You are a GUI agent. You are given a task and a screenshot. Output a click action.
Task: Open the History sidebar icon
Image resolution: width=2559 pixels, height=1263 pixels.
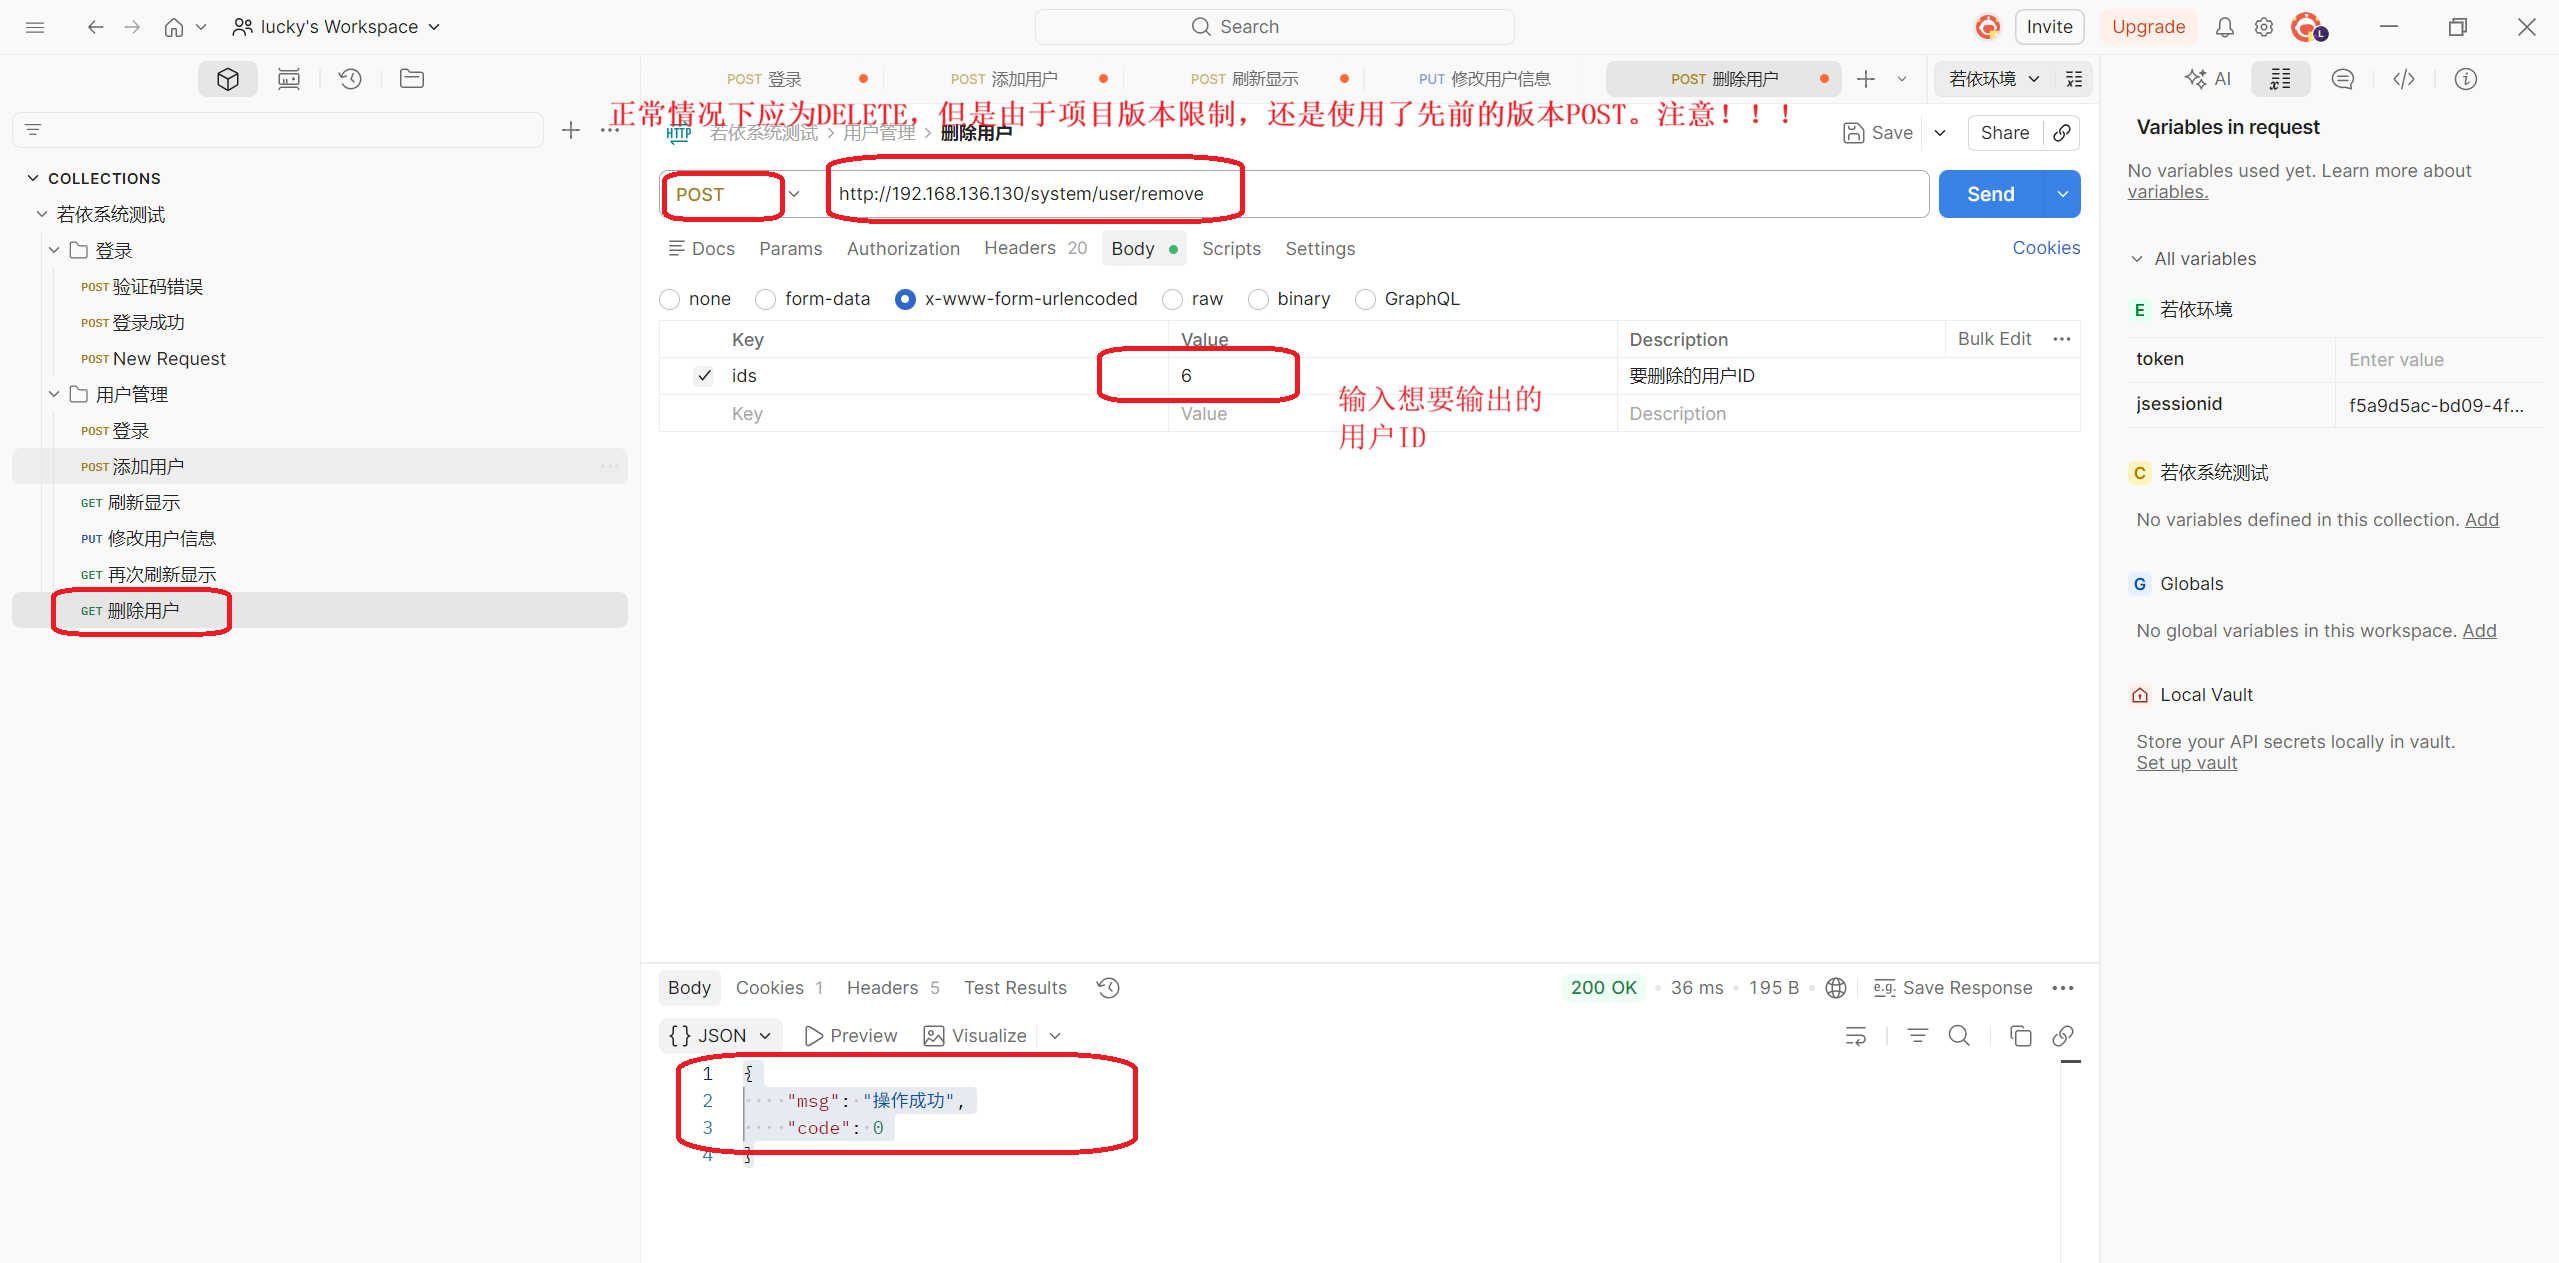350,79
